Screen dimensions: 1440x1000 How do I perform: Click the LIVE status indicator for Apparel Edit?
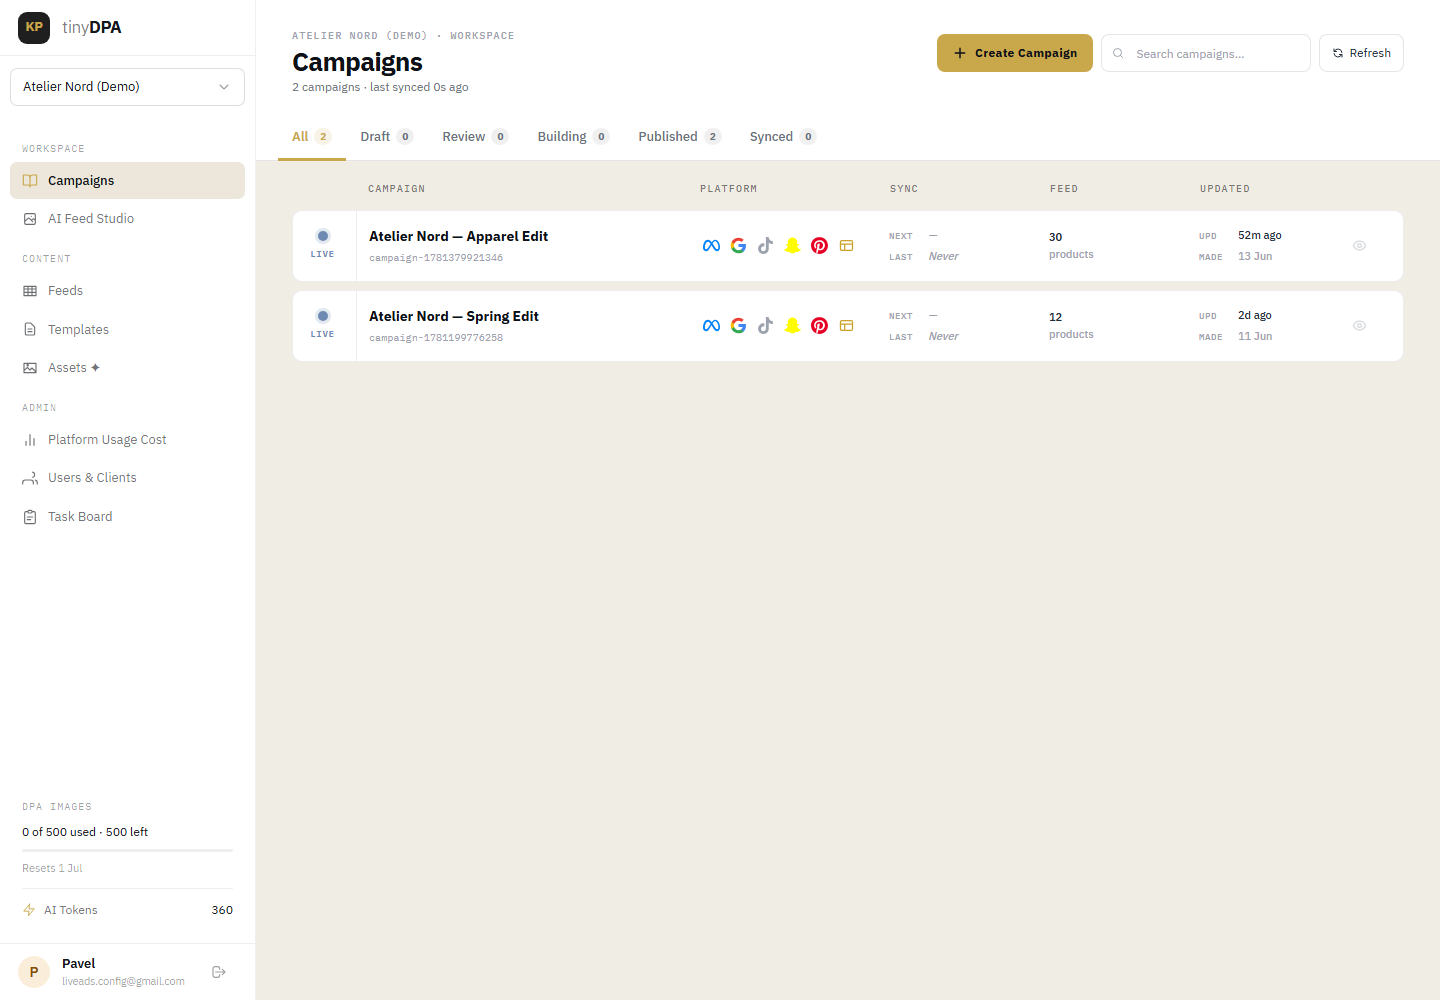pos(323,244)
